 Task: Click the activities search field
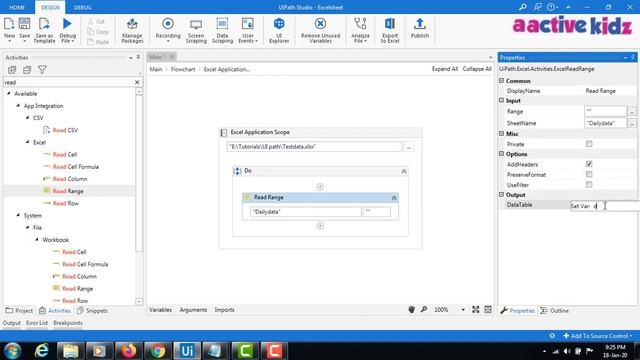pyautogui.click(x=69, y=82)
